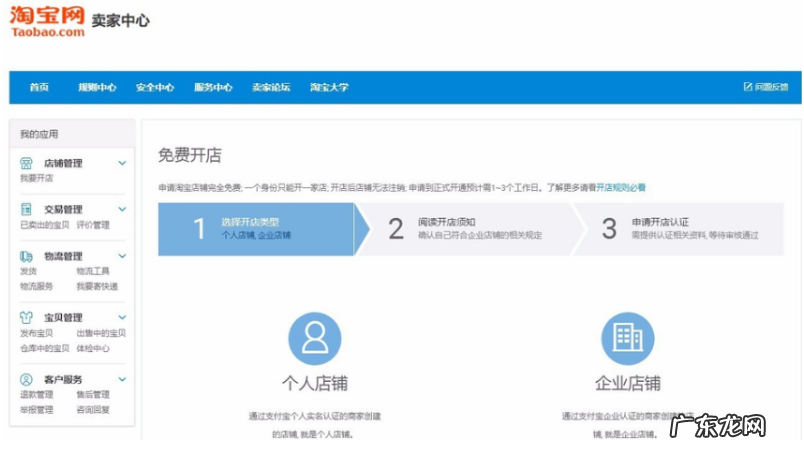Click the 问题反馈 edit icon
Viewport: 804px width, 455px height.
[x=748, y=87]
